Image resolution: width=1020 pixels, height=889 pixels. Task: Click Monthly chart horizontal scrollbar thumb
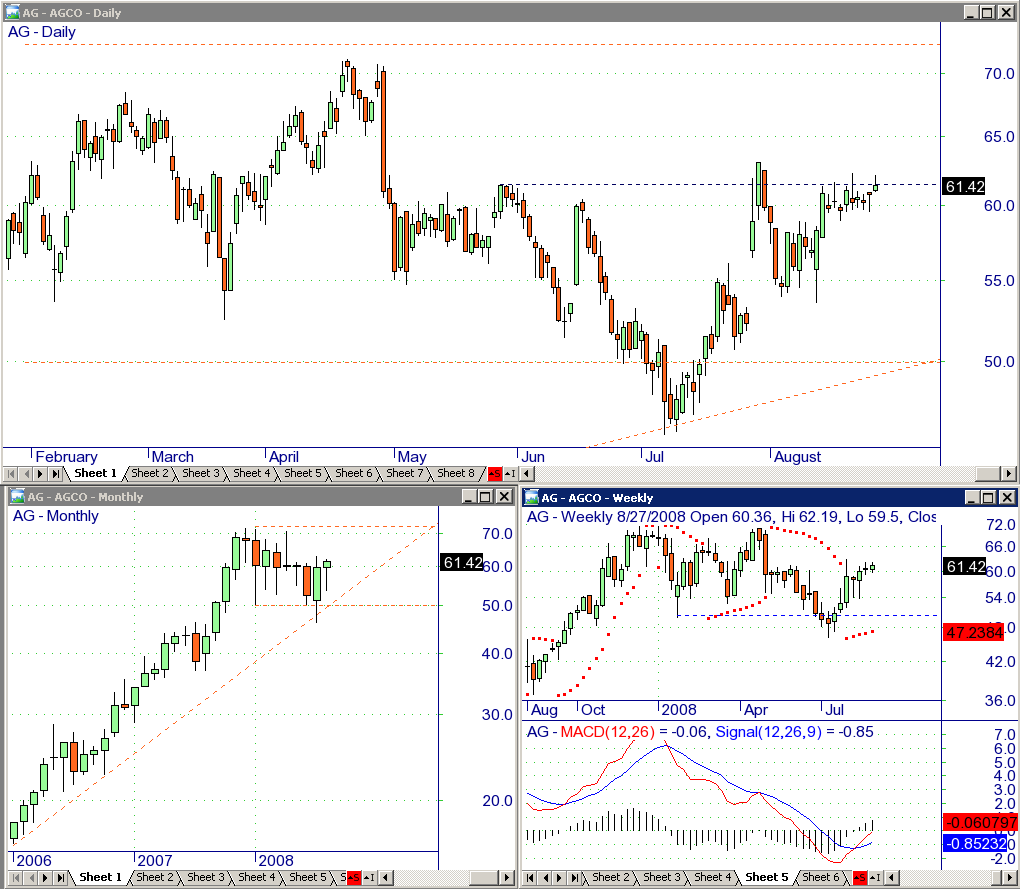pos(484,878)
